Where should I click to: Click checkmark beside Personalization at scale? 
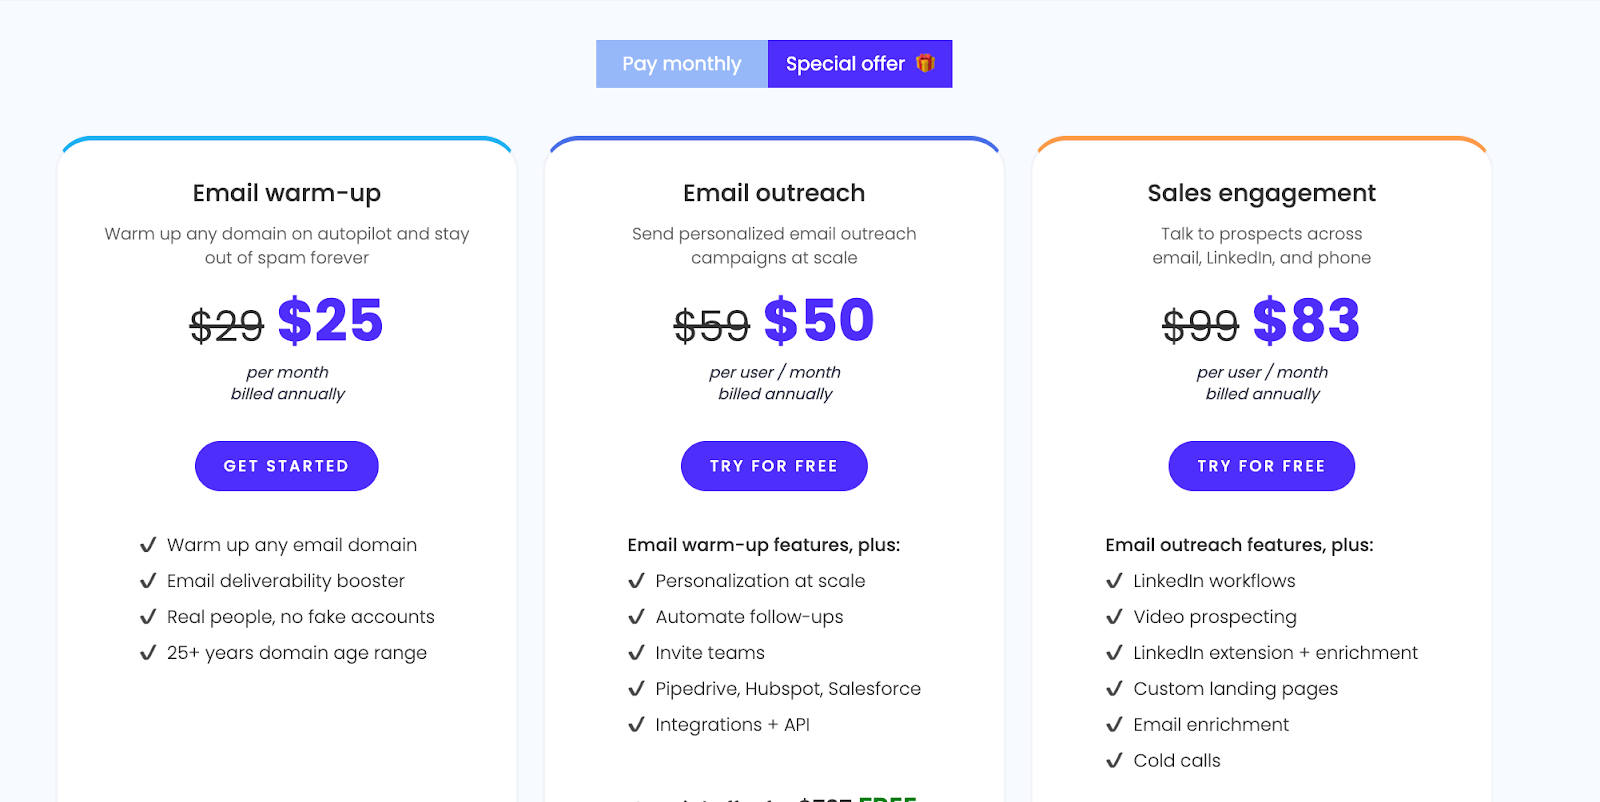636,581
